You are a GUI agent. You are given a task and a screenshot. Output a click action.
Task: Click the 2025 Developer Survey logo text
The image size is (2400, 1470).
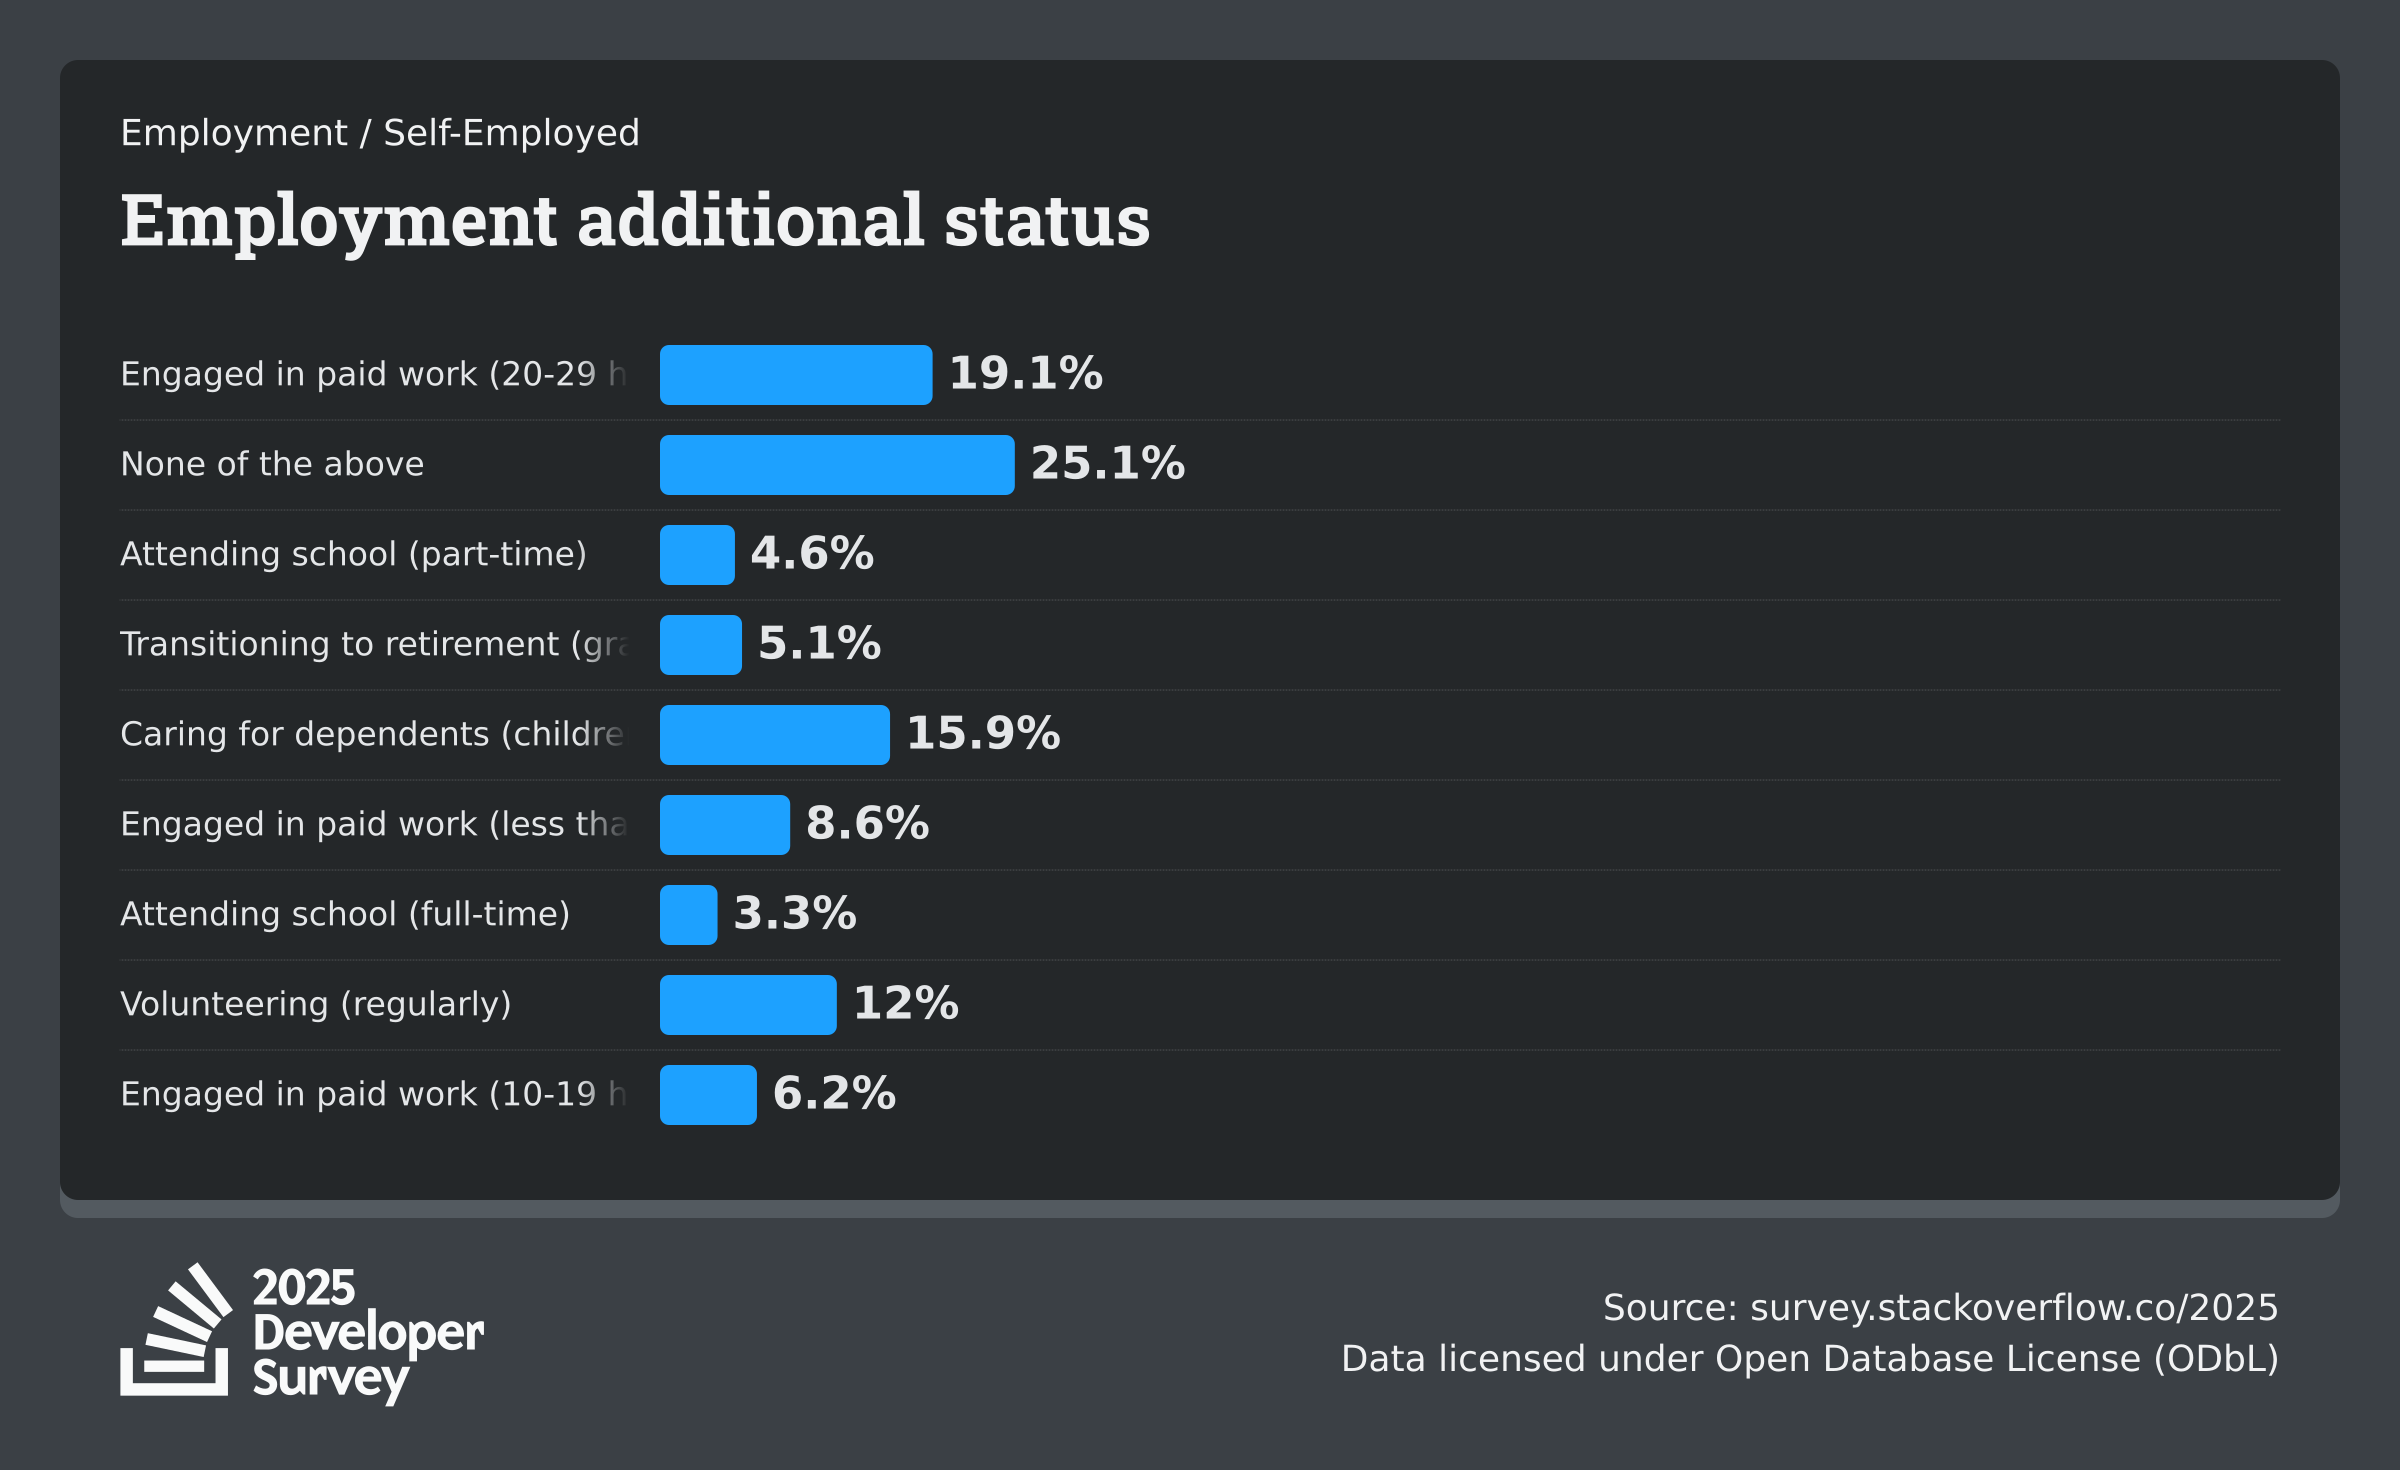pyautogui.click(x=368, y=1334)
